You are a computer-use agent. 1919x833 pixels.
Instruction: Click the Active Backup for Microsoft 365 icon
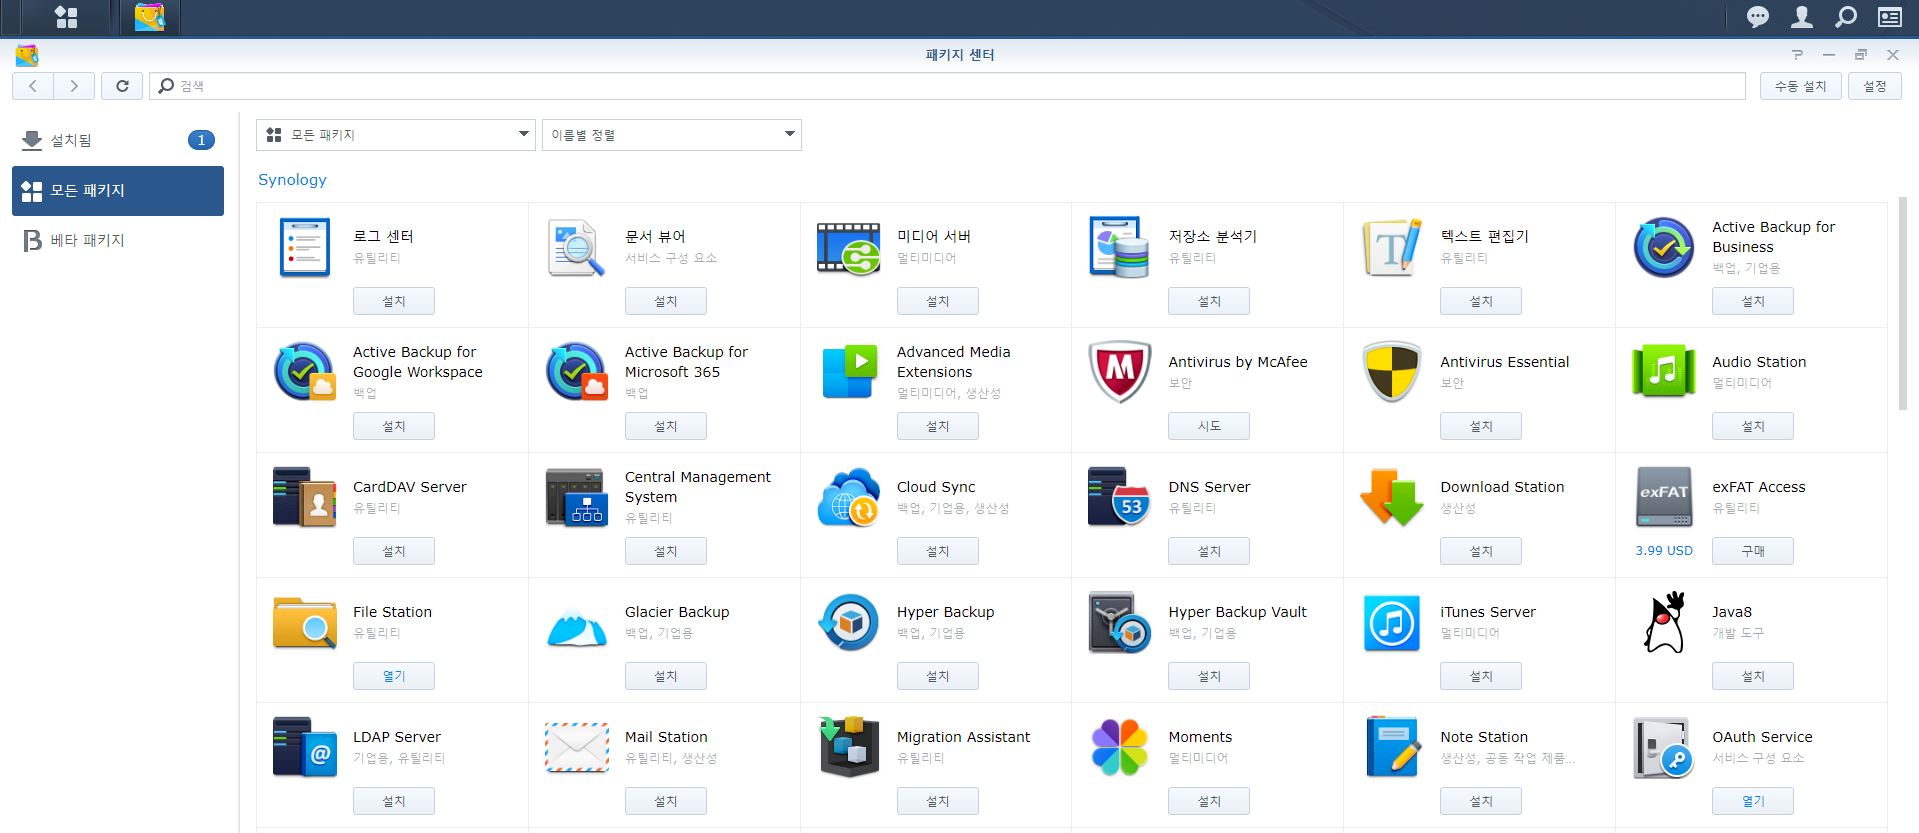(x=577, y=372)
